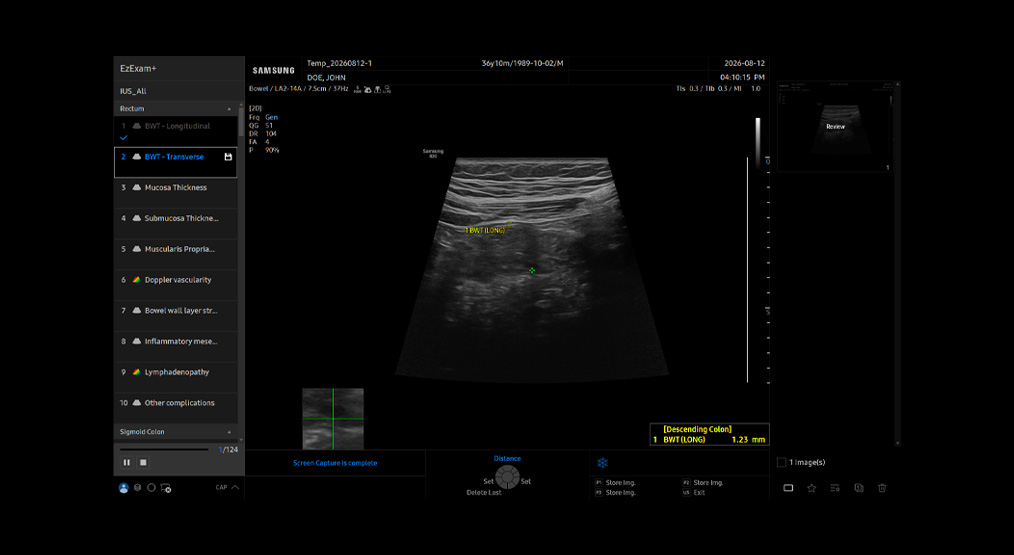Click the U5 Exit shortcut
This screenshot has height=555, width=1014.
point(694,493)
